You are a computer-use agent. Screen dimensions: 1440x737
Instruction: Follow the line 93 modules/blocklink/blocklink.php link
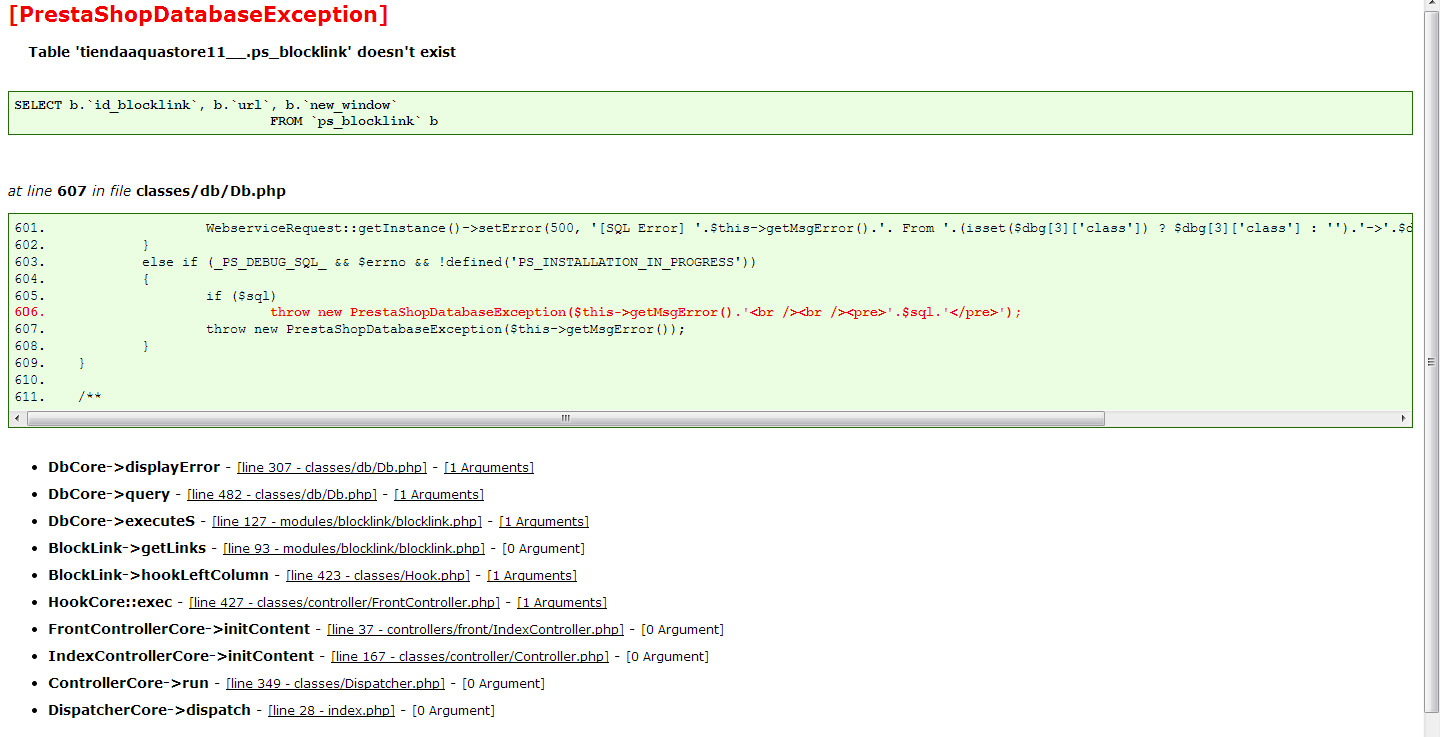click(354, 549)
